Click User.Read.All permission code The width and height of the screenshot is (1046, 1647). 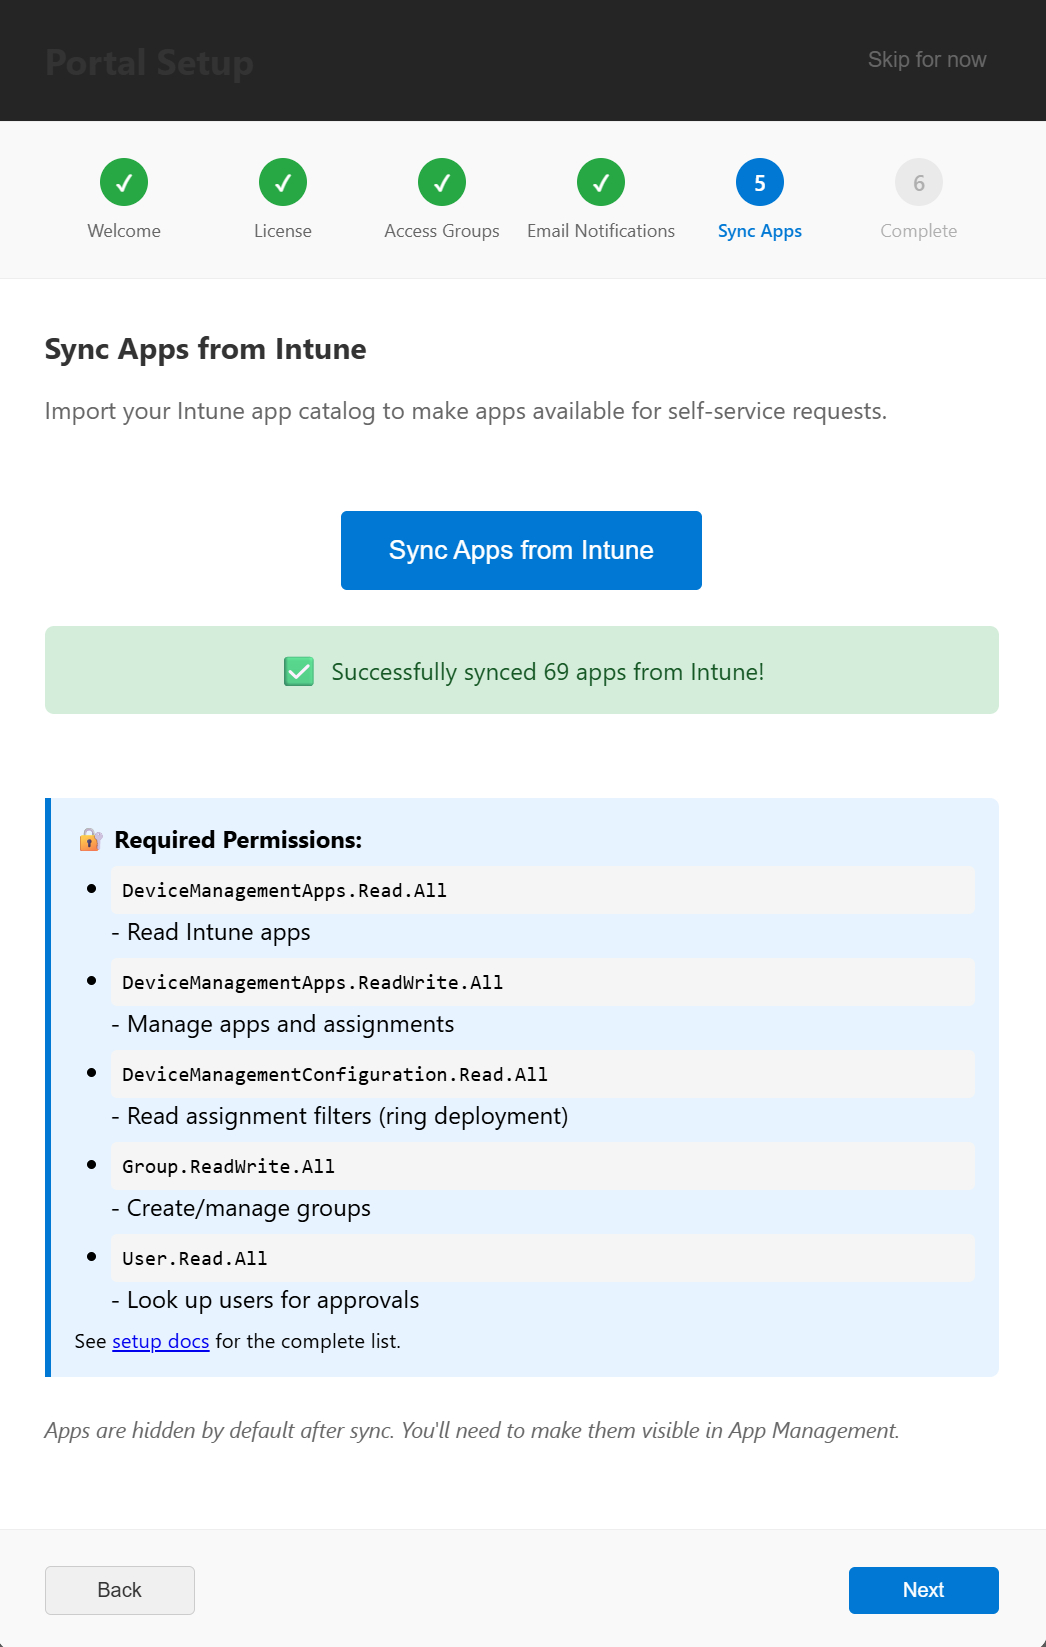(543, 1258)
